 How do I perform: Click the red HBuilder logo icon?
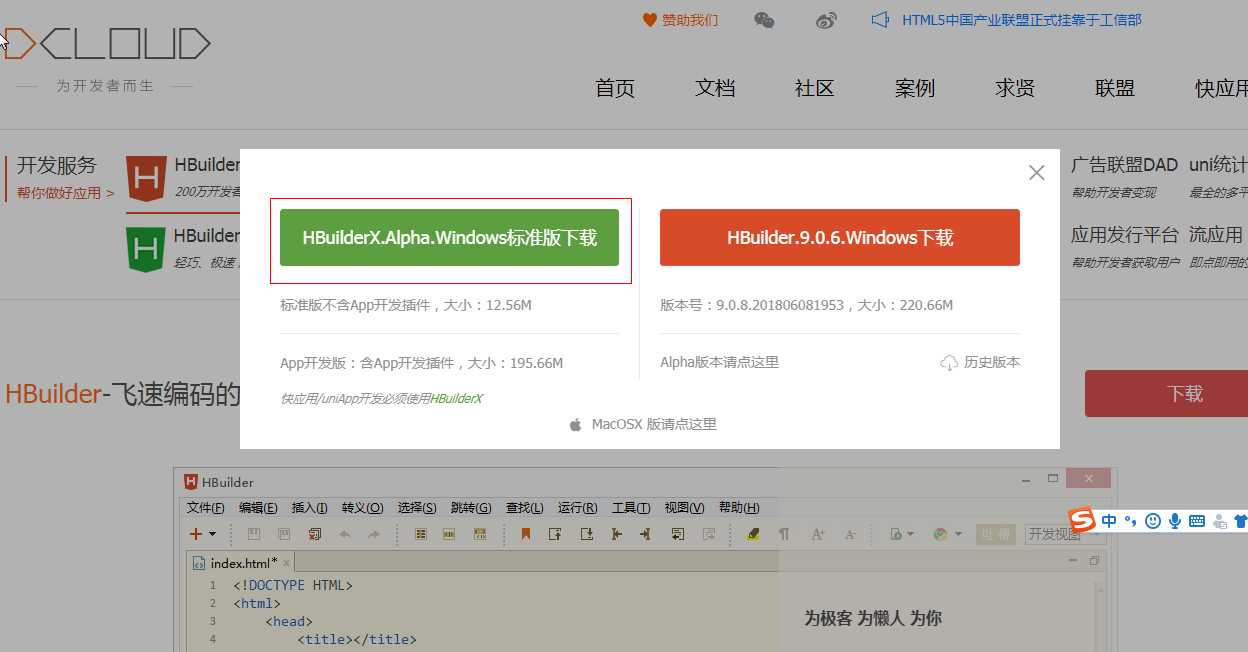click(146, 179)
